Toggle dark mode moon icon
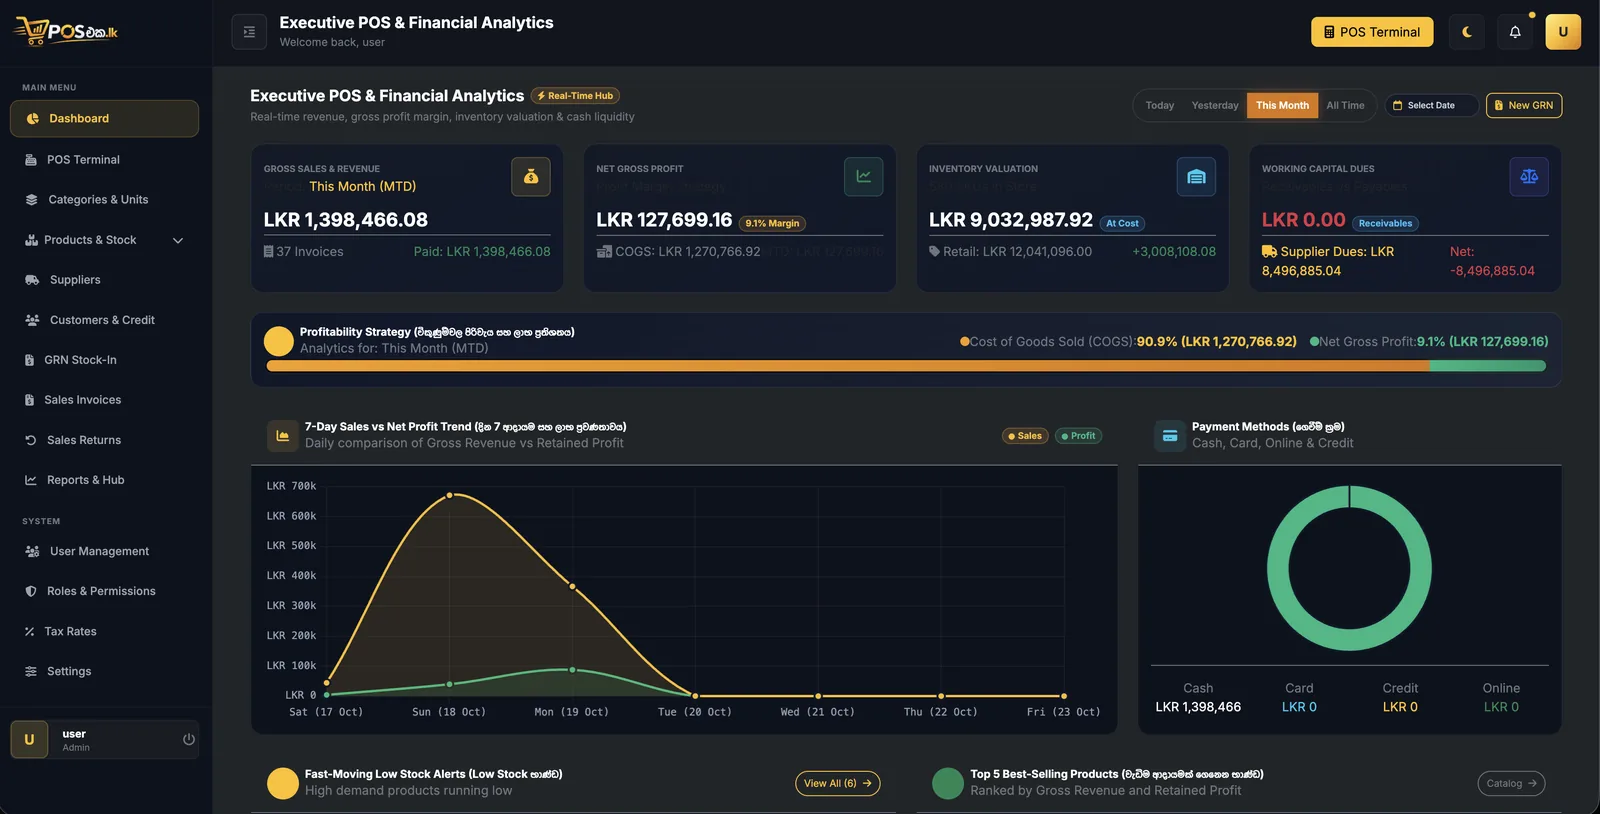 tap(1467, 32)
